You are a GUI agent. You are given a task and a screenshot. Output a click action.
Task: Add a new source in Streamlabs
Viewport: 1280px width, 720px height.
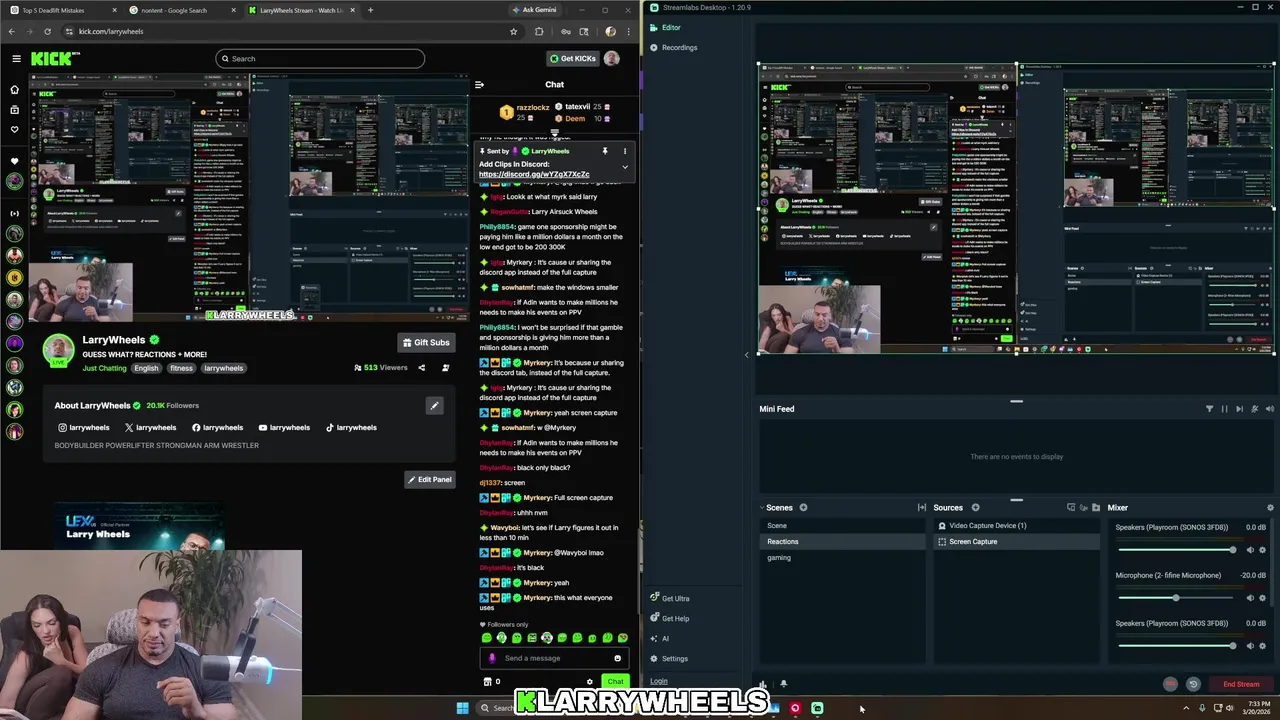pos(975,508)
